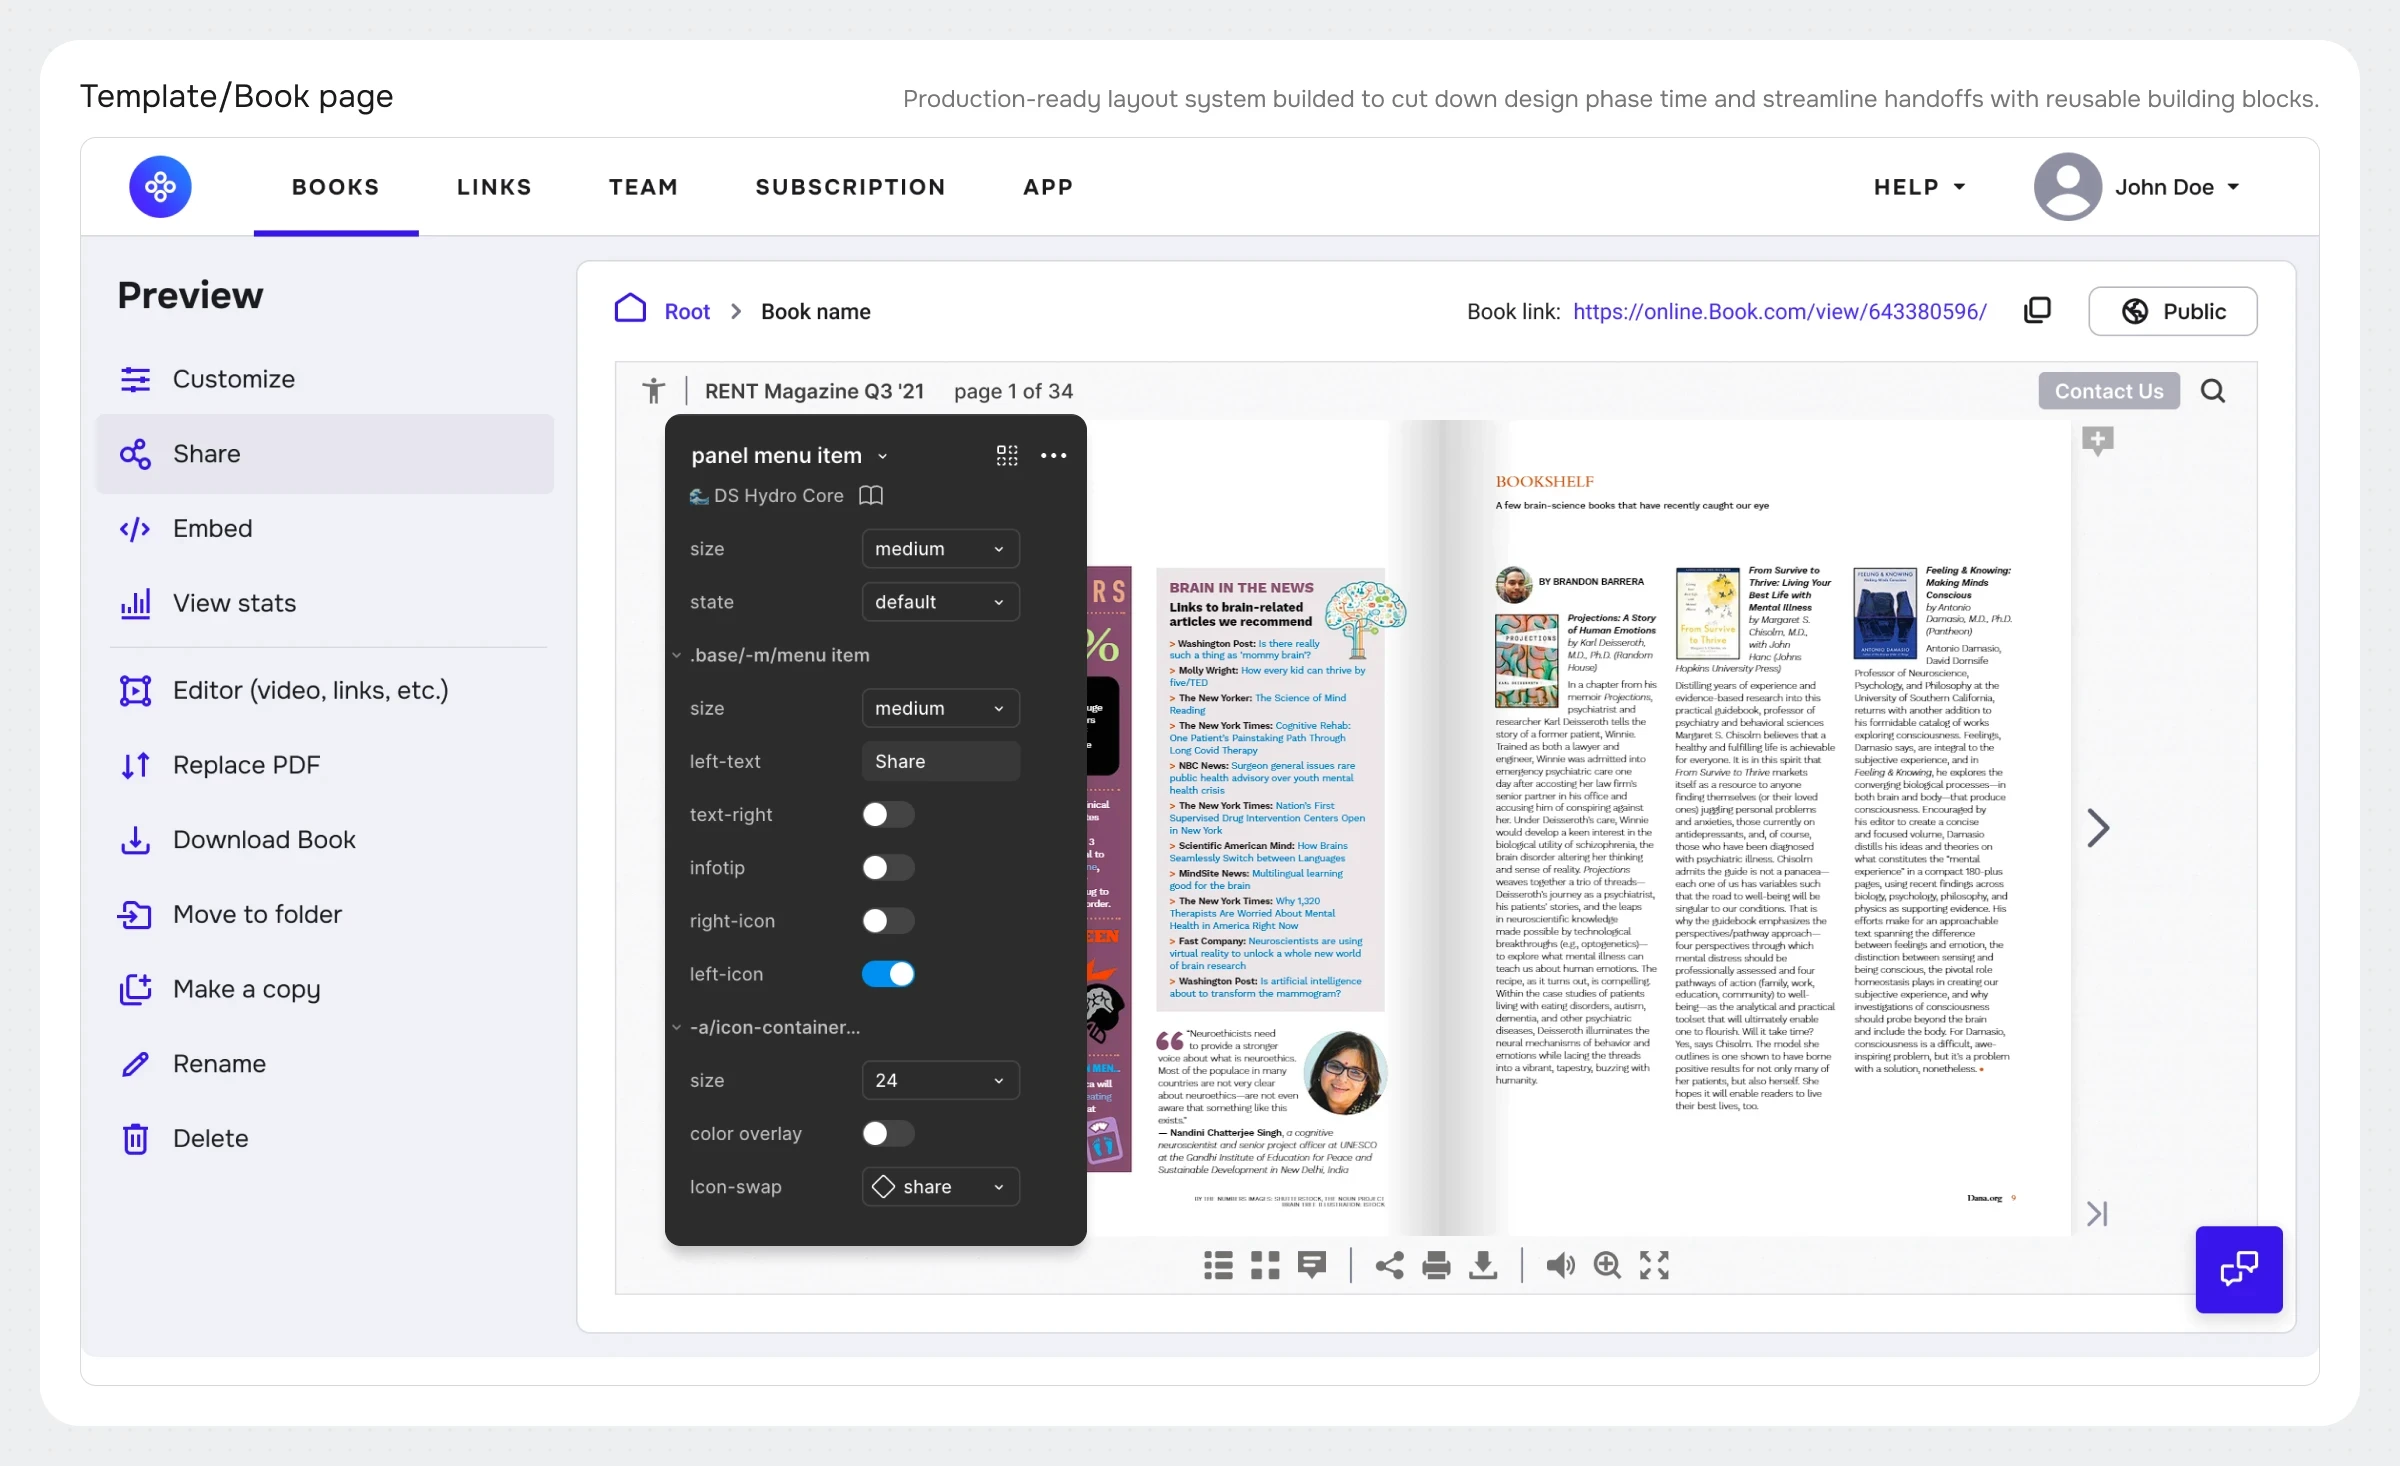The width and height of the screenshot is (2400, 1466).
Task: Click the accessibility icon in viewer
Action: coord(653,391)
